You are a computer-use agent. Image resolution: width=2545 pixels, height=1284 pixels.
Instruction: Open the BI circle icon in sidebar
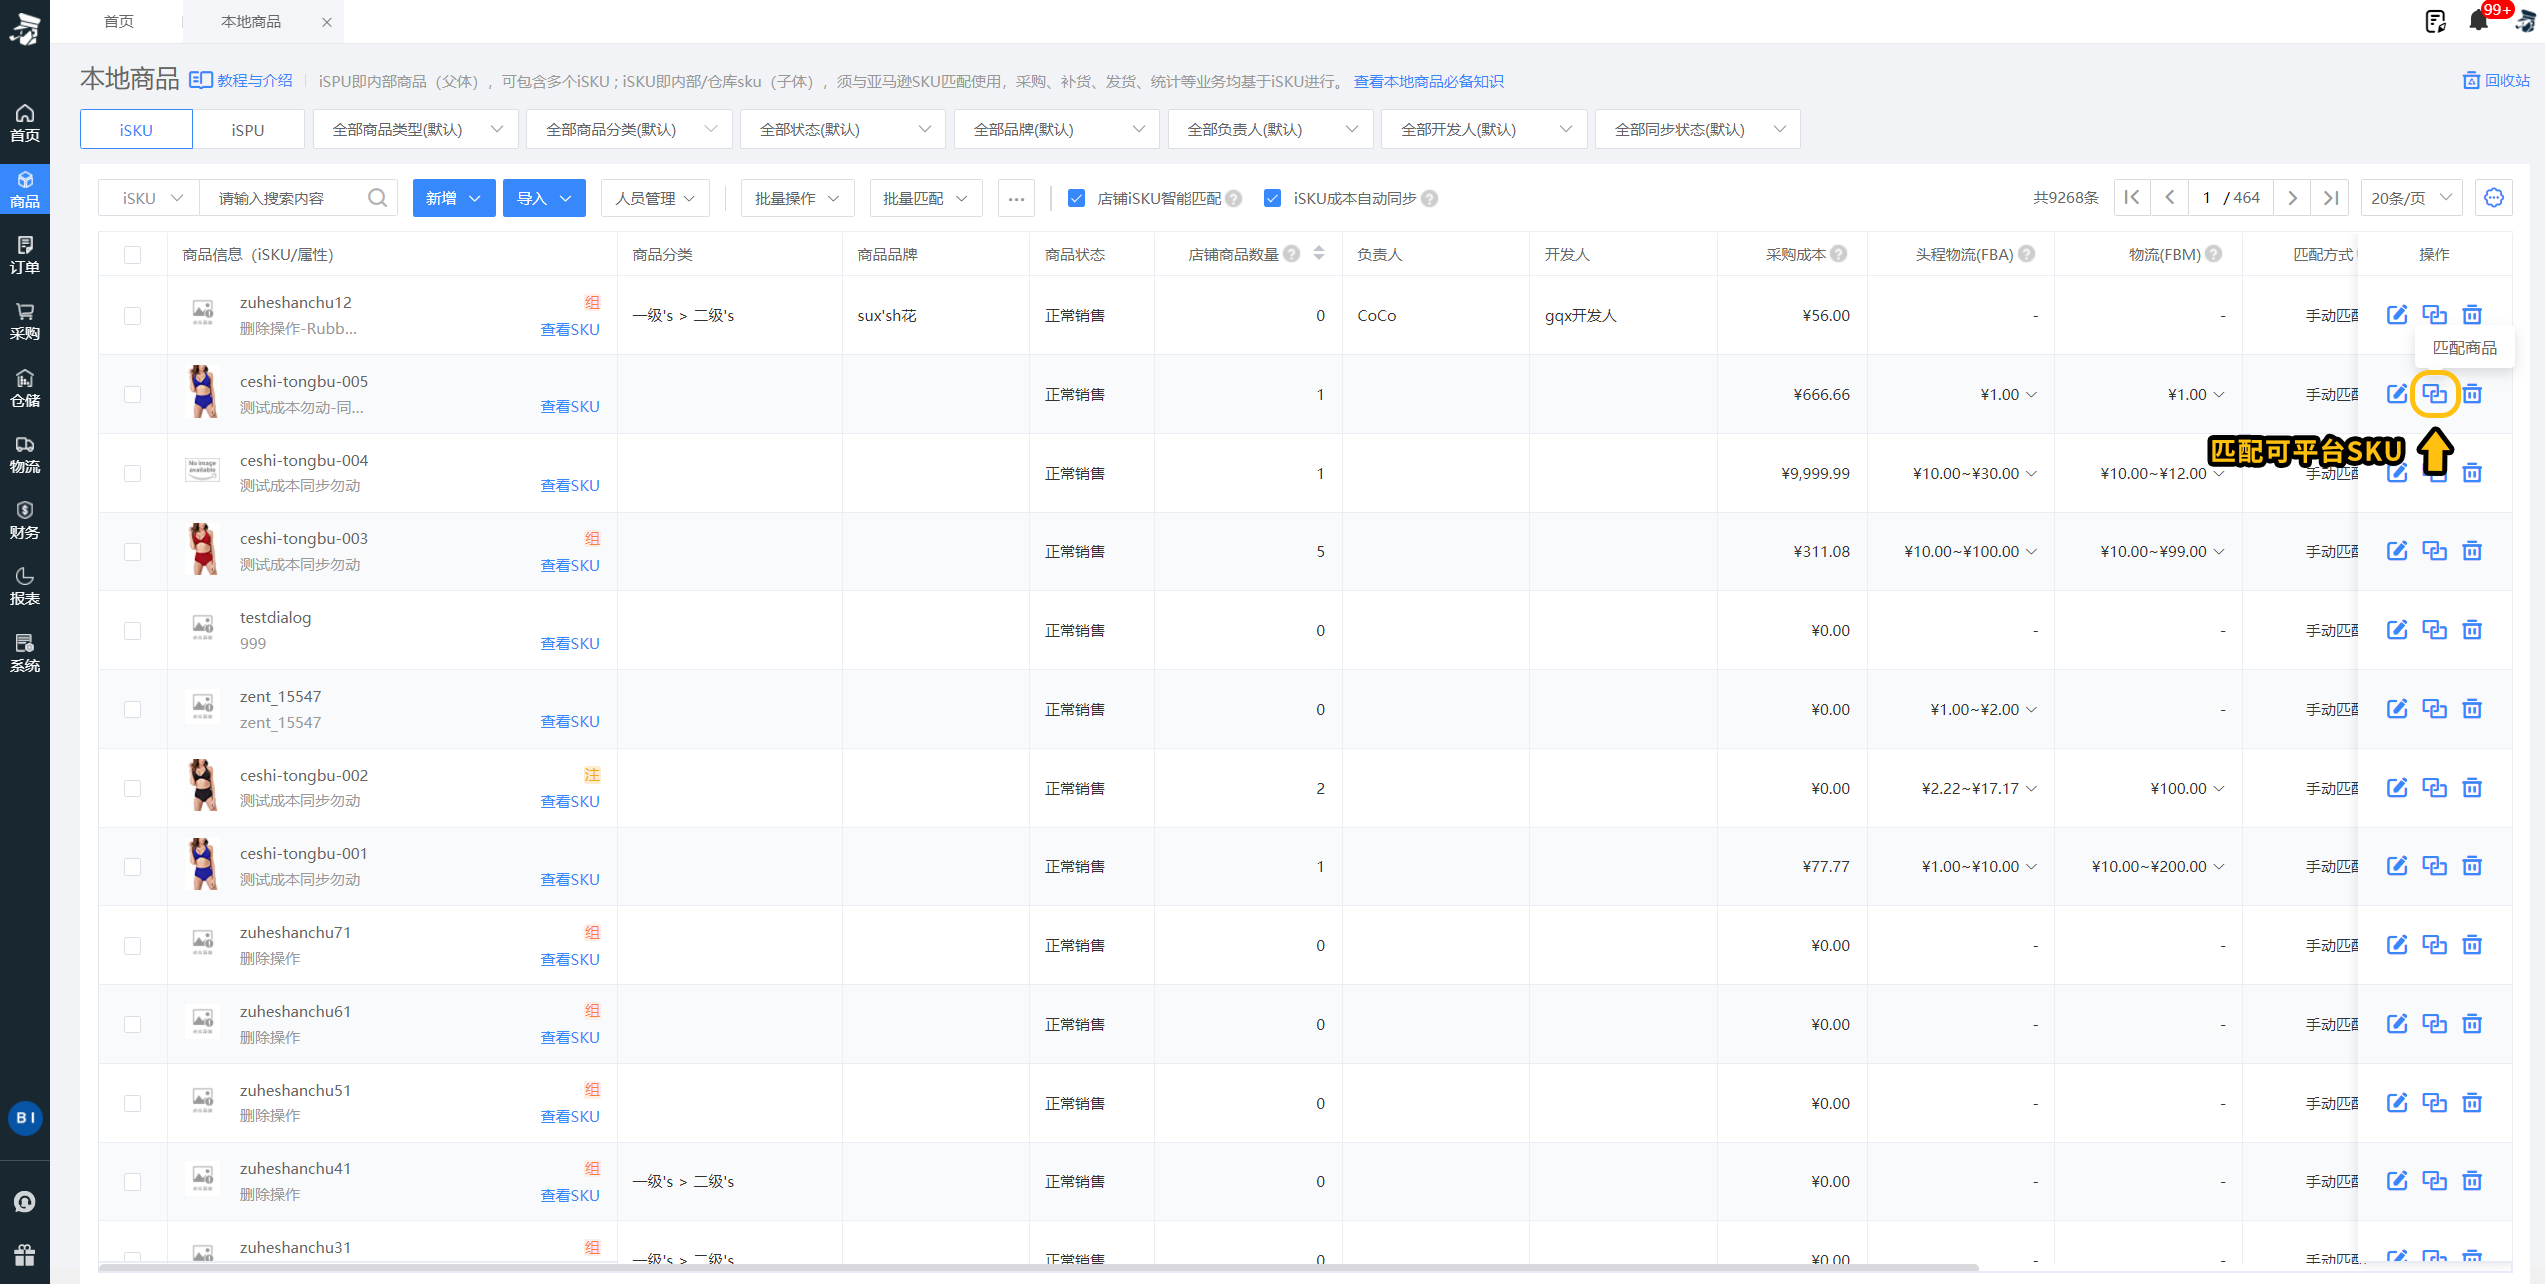(x=25, y=1117)
